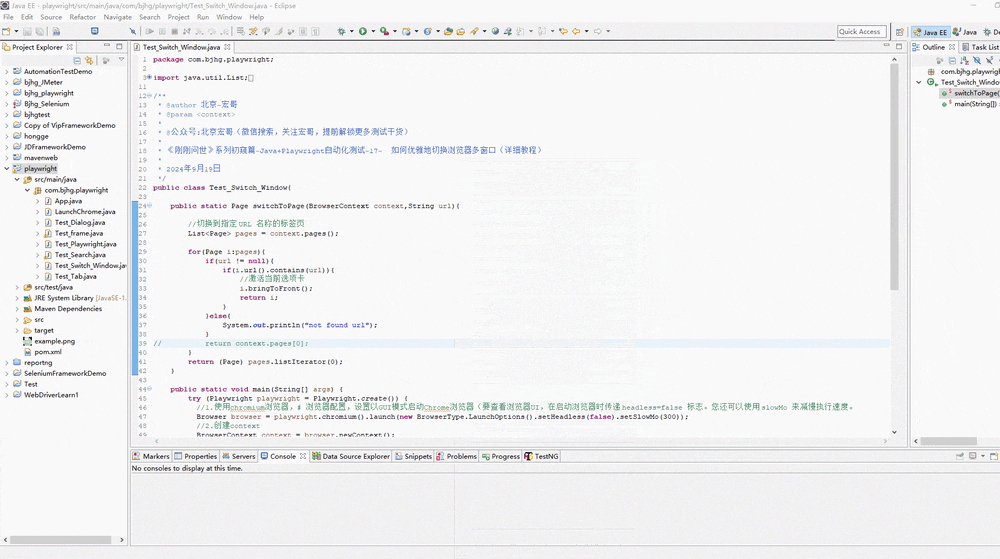Fold the switchToPage method at line 24
Viewport: 1000px width, 559px height.
(x=149, y=206)
